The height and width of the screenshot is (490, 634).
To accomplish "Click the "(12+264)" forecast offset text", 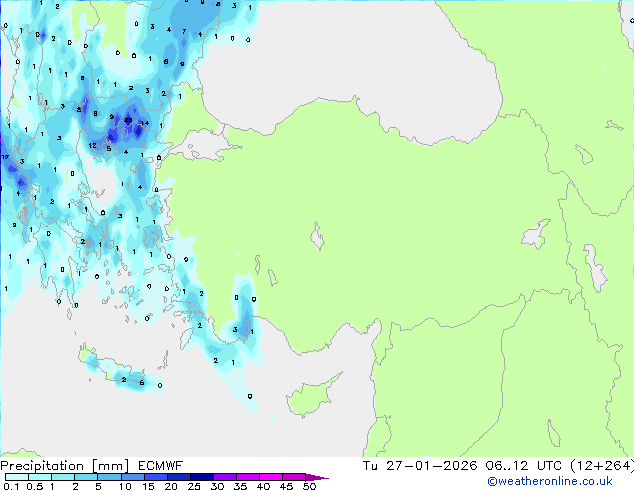I will [602, 466].
